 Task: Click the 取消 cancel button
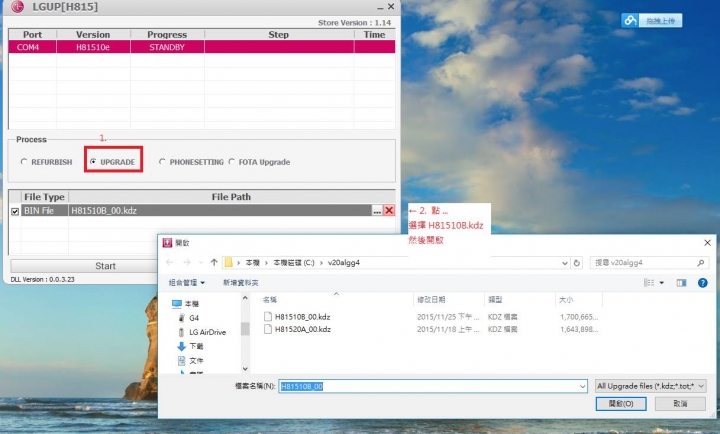pos(680,404)
